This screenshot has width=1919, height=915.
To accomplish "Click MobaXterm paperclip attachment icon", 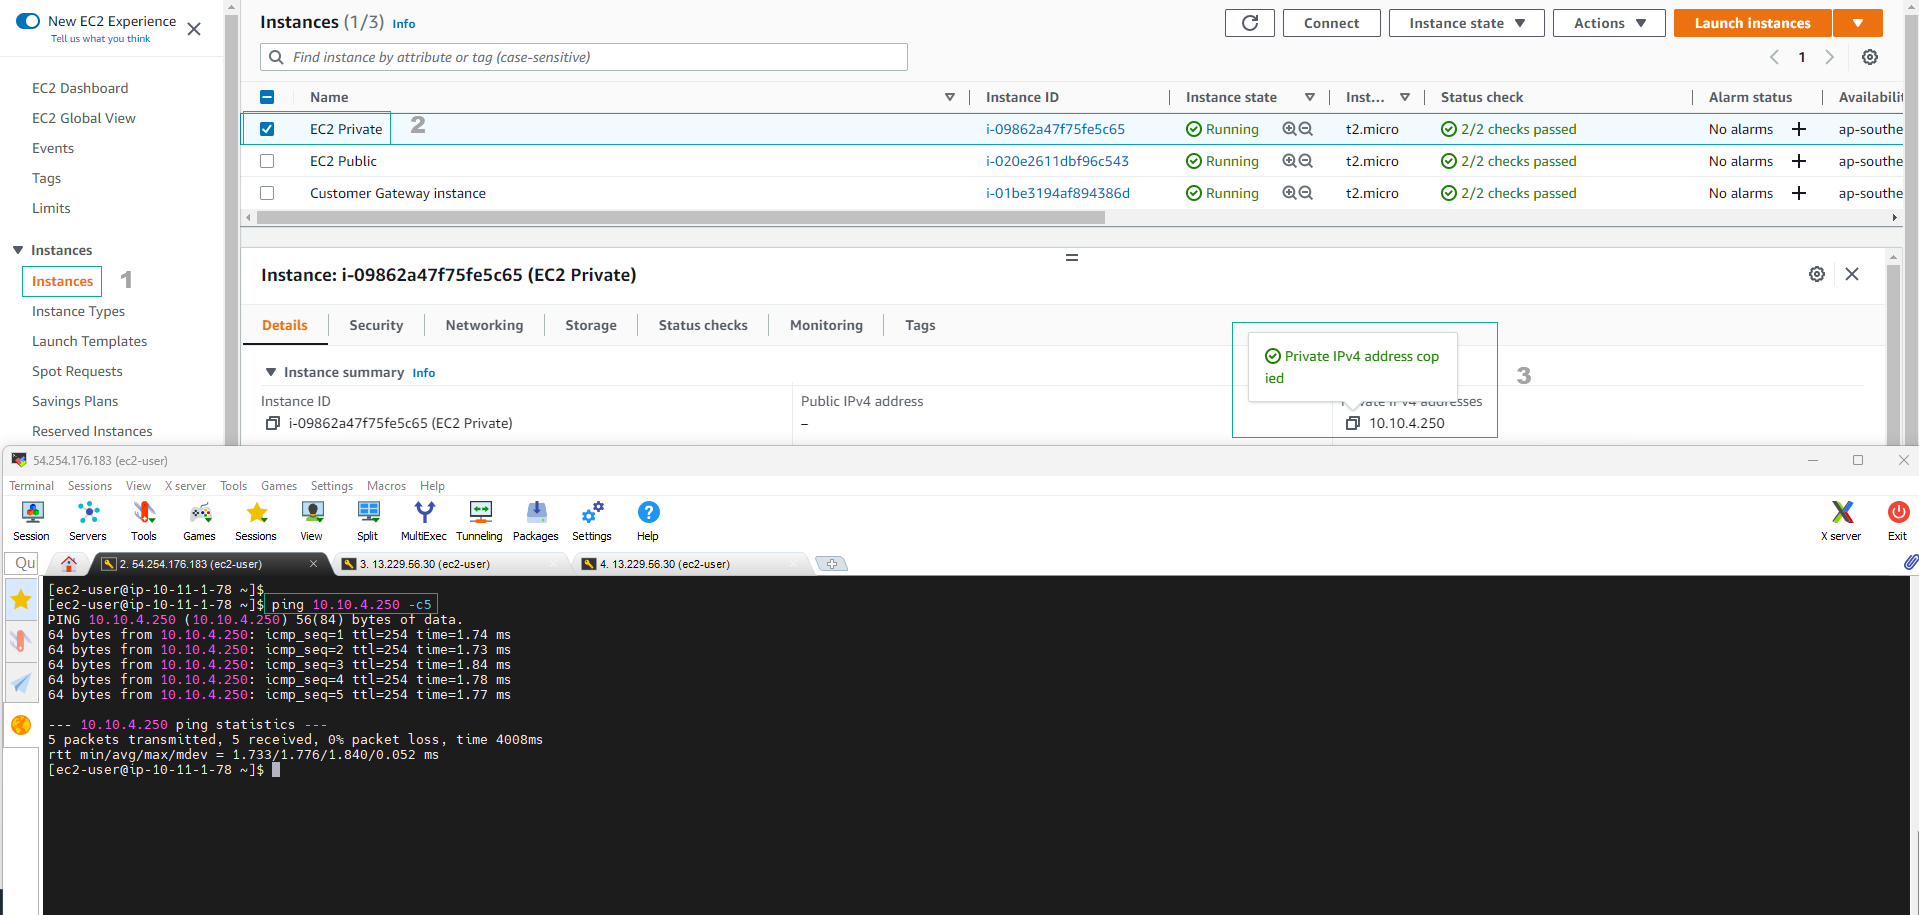I will [x=1910, y=563].
